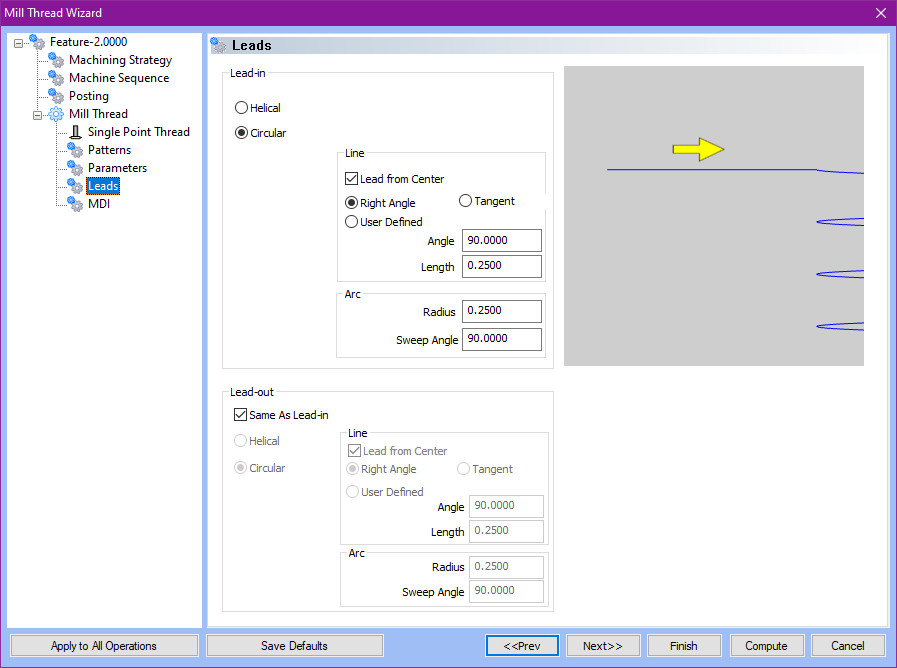Click the Mill Thread gear icon

(x=56, y=114)
